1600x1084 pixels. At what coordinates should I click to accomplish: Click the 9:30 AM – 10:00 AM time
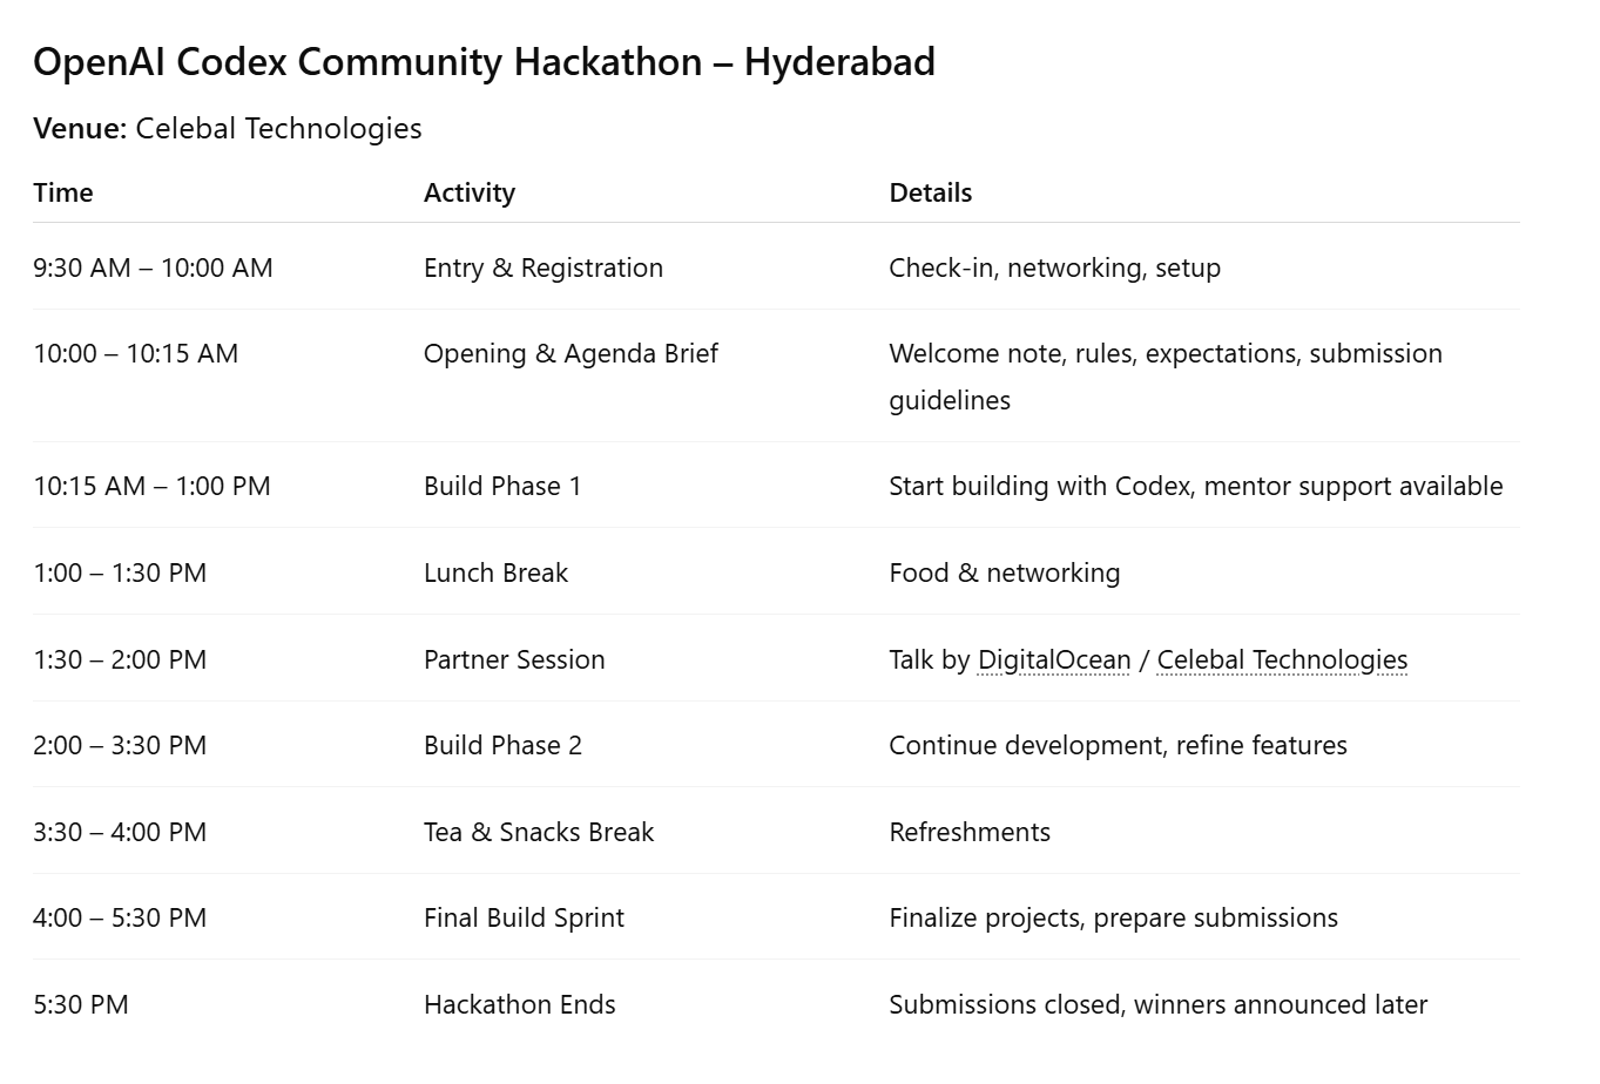pyautogui.click(x=152, y=268)
